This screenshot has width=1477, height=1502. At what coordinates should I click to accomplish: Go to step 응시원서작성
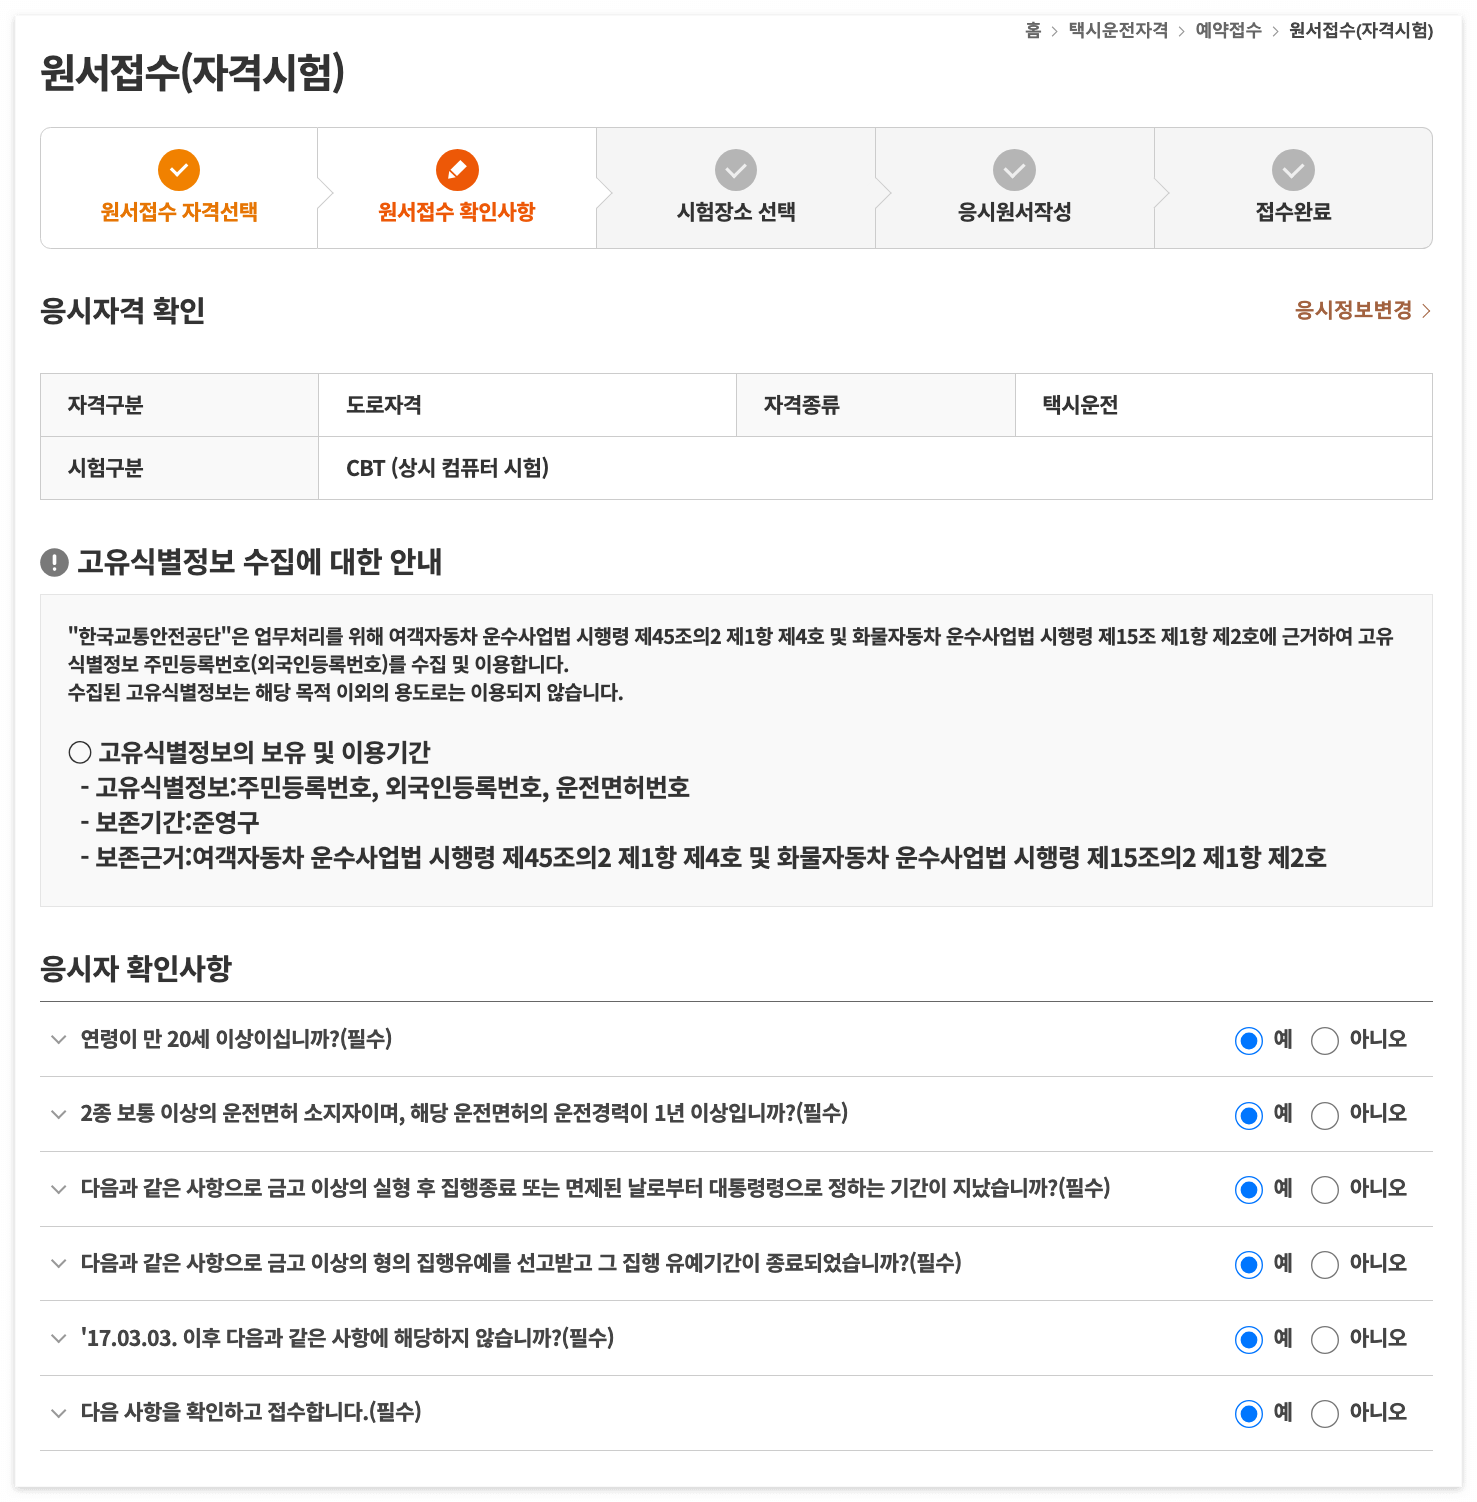click(x=1014, y=188)
